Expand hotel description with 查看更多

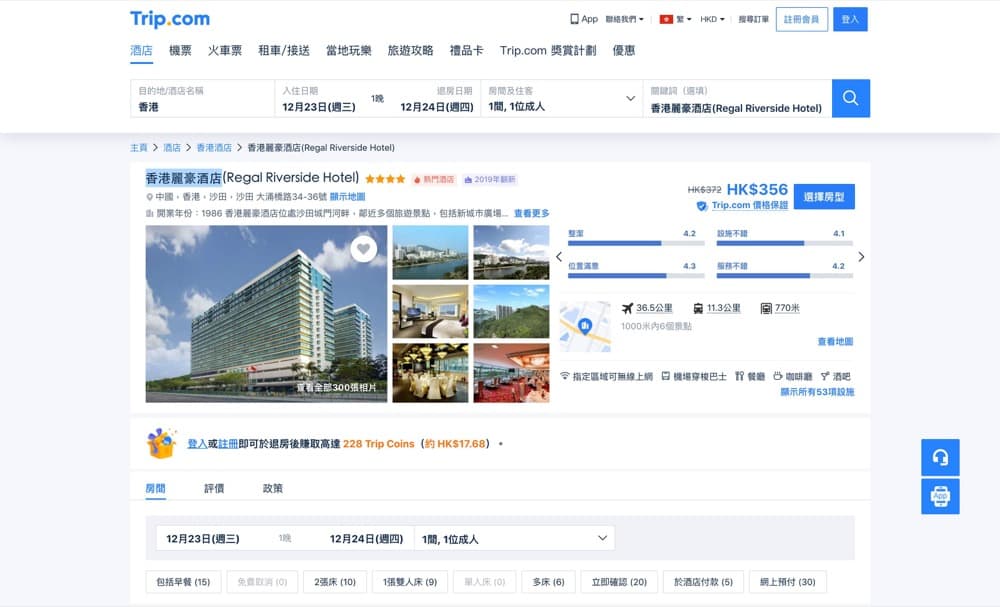pyautogui.click(x=531, y=214)
